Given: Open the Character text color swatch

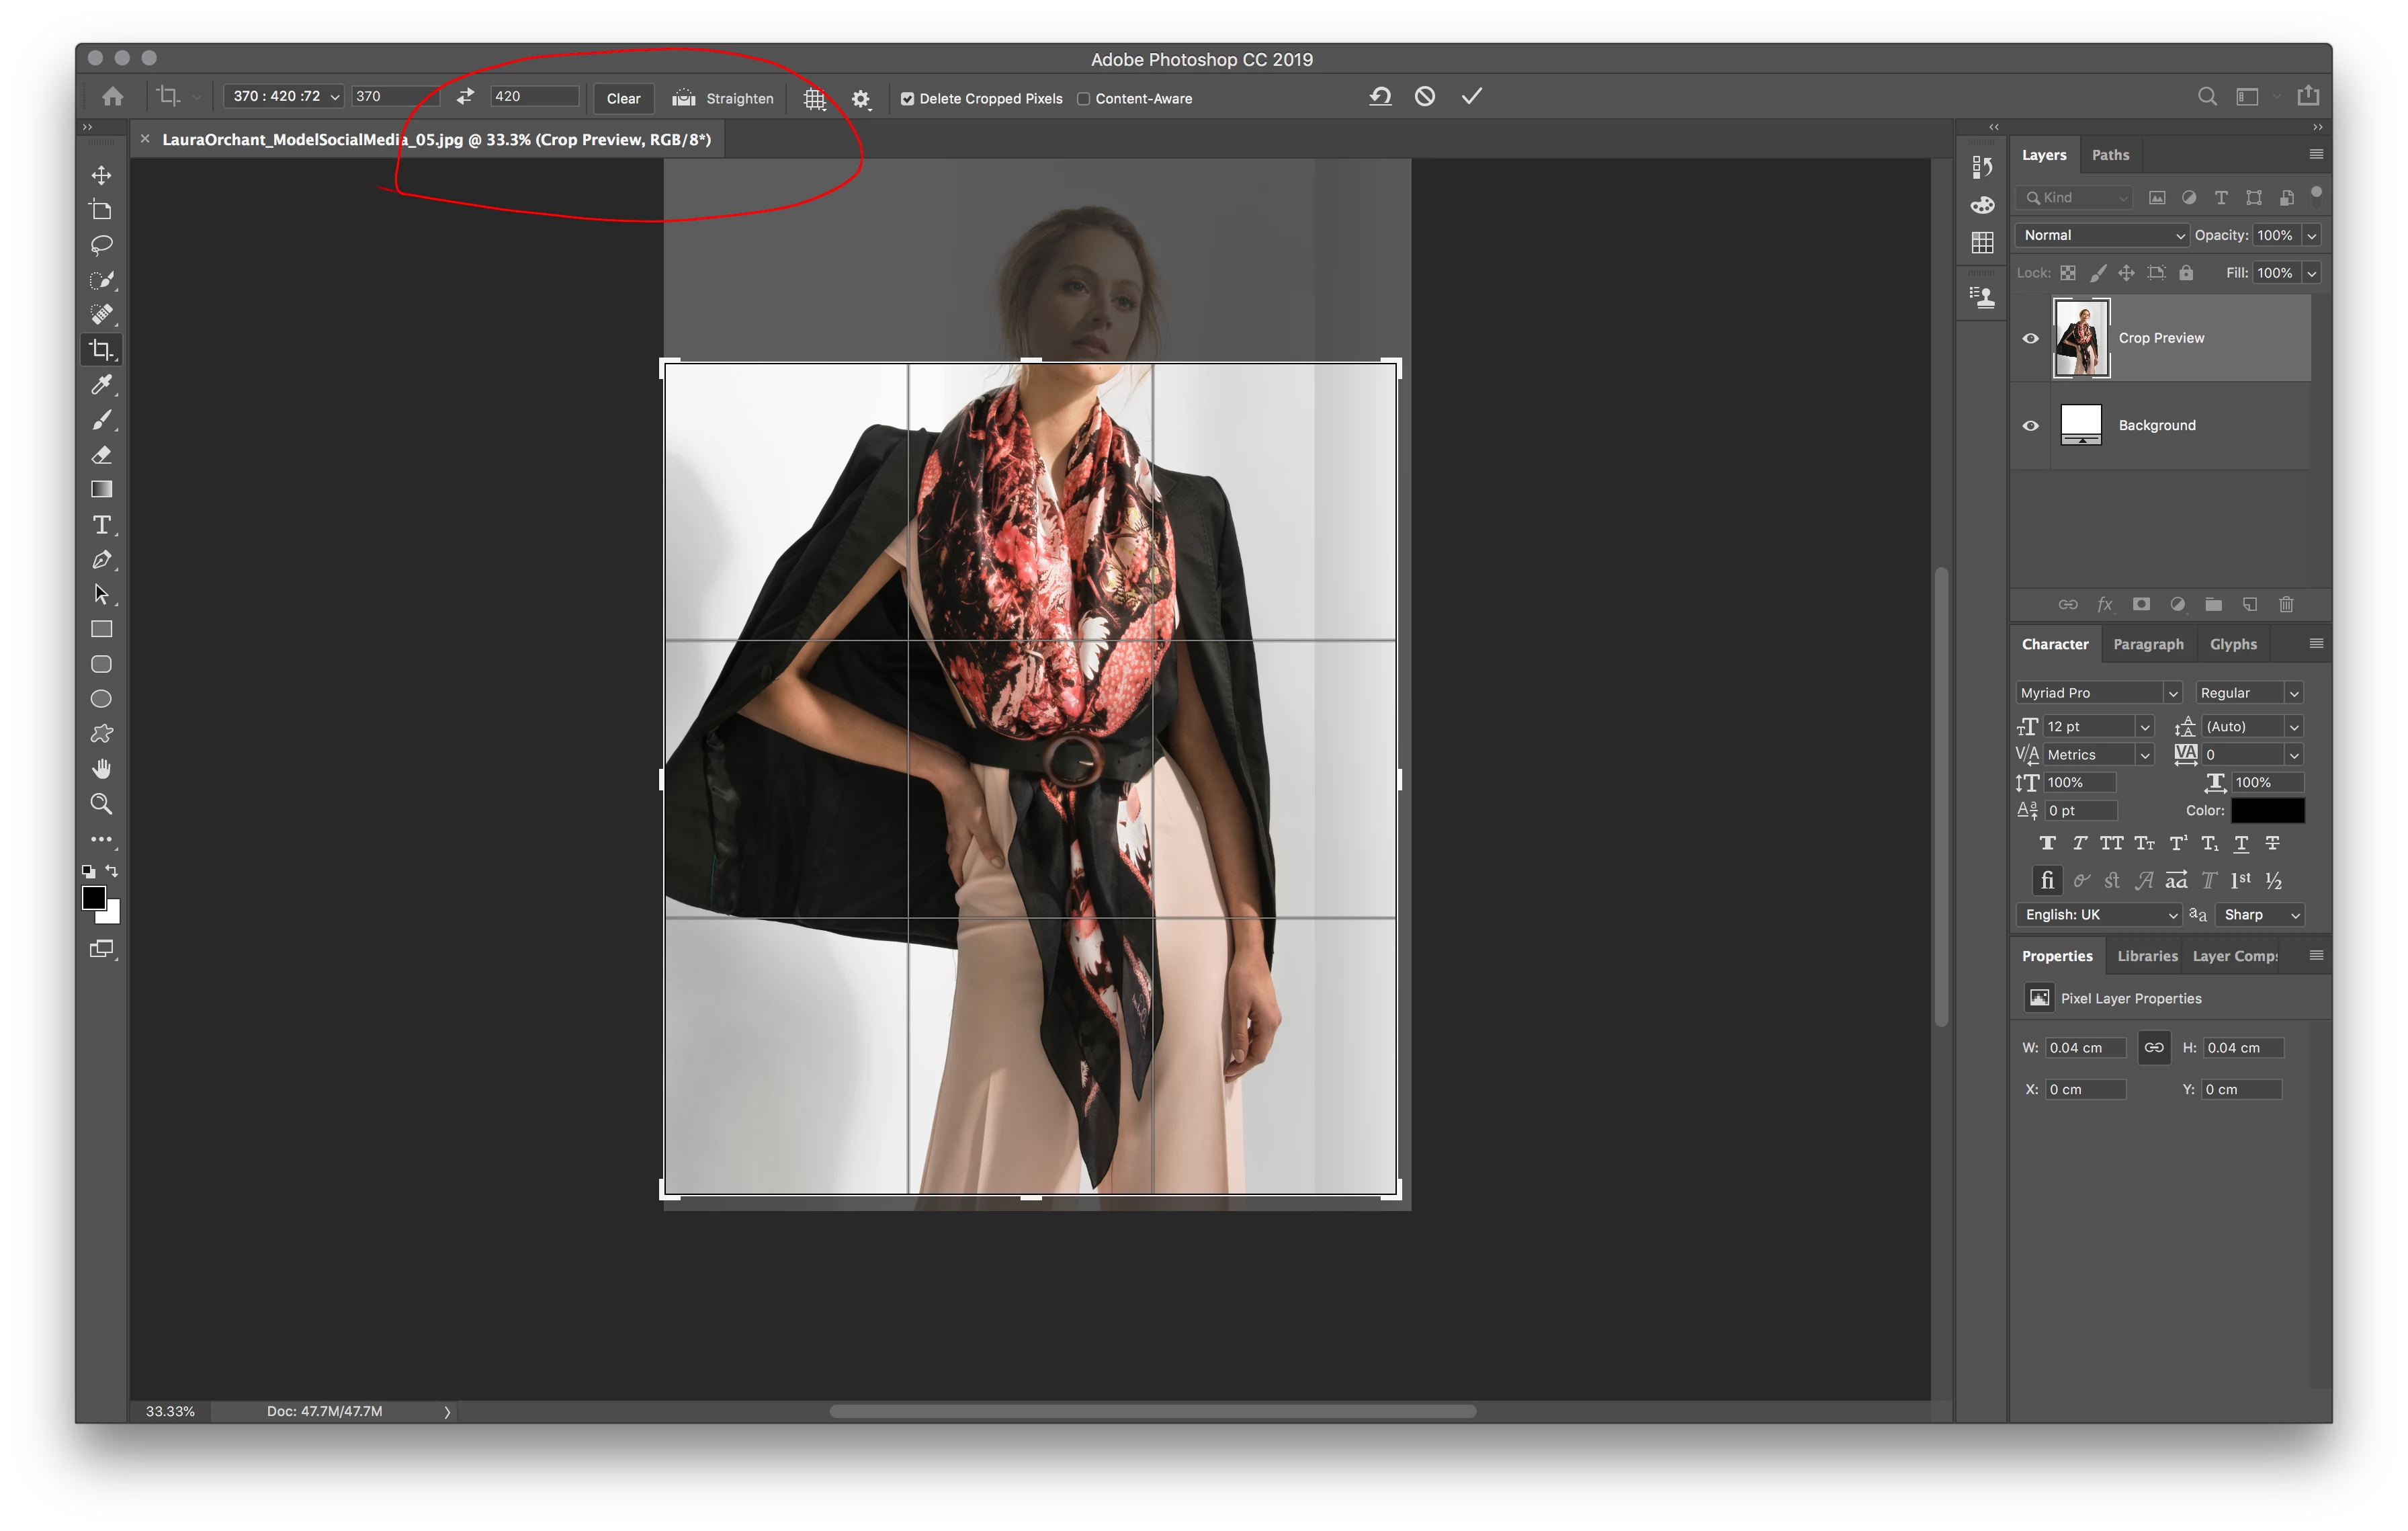Looking at the screenshot, I should pos(2267,811).
